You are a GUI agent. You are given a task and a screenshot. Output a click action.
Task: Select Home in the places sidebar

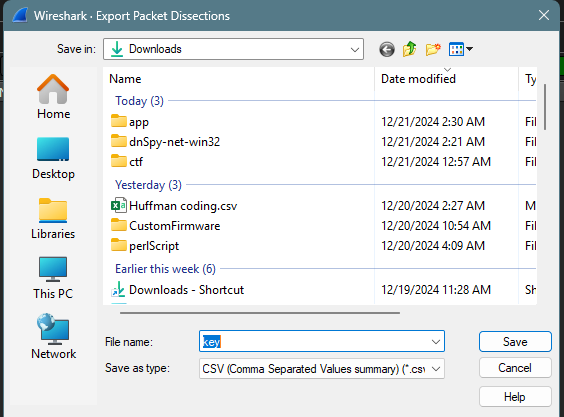(x=53, y=97)
